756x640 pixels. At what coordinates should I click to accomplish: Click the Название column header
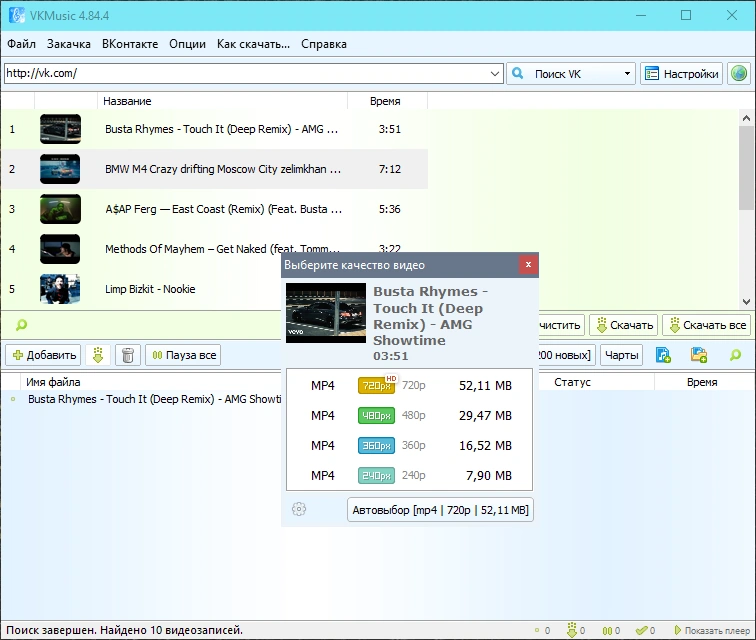tap(222, 101)
